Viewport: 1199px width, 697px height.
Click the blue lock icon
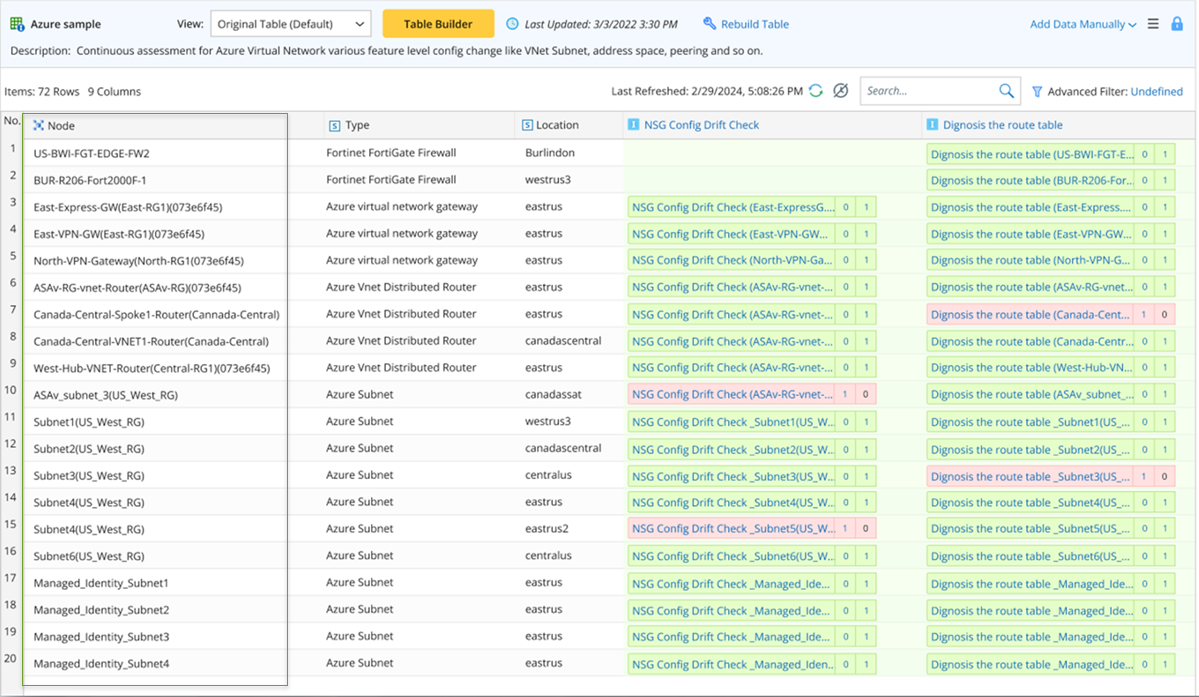click(1177, 24)
